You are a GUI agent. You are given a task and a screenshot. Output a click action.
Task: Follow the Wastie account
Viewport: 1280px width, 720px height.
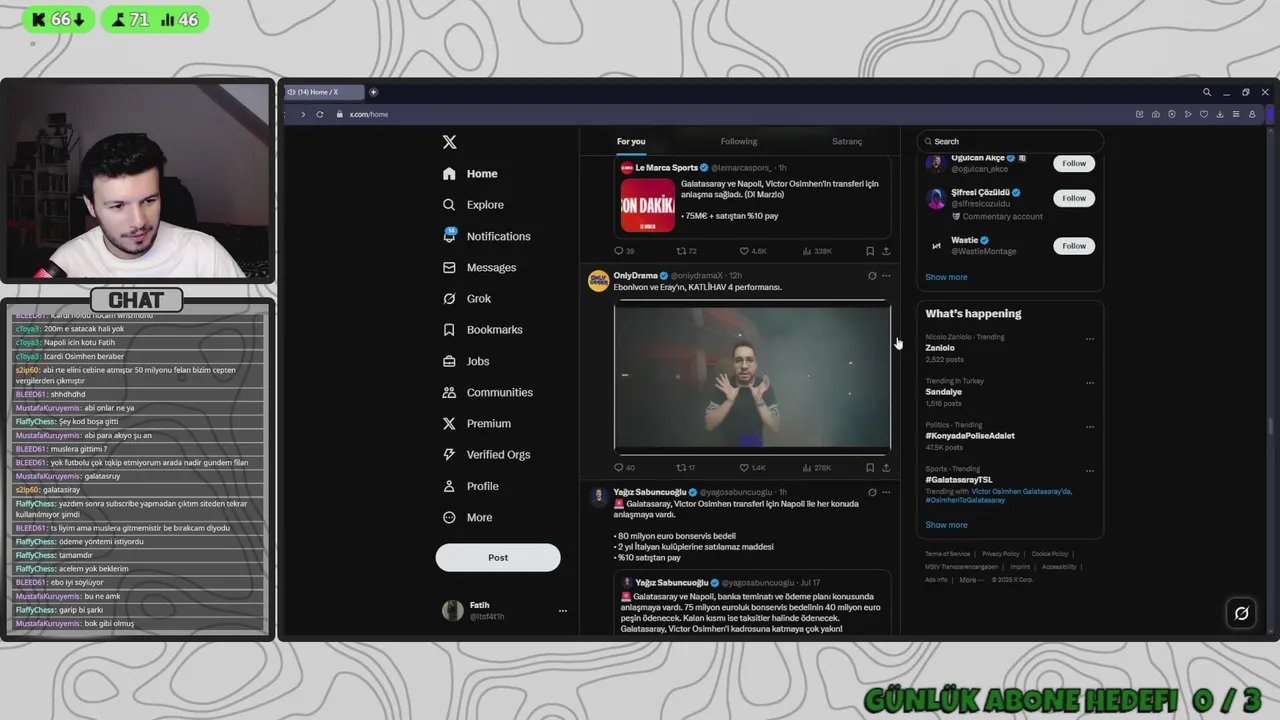tap(1074, 245)
